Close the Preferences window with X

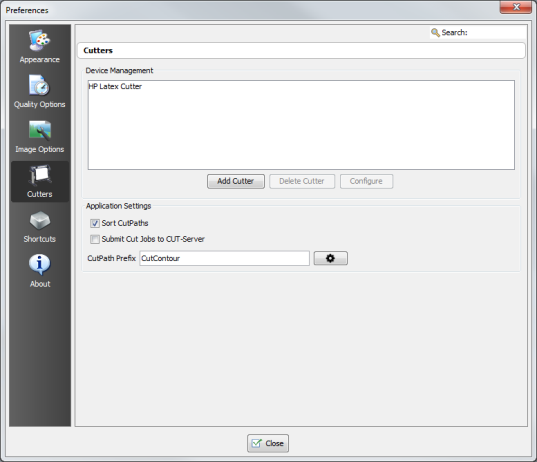(x=515, y=7)
